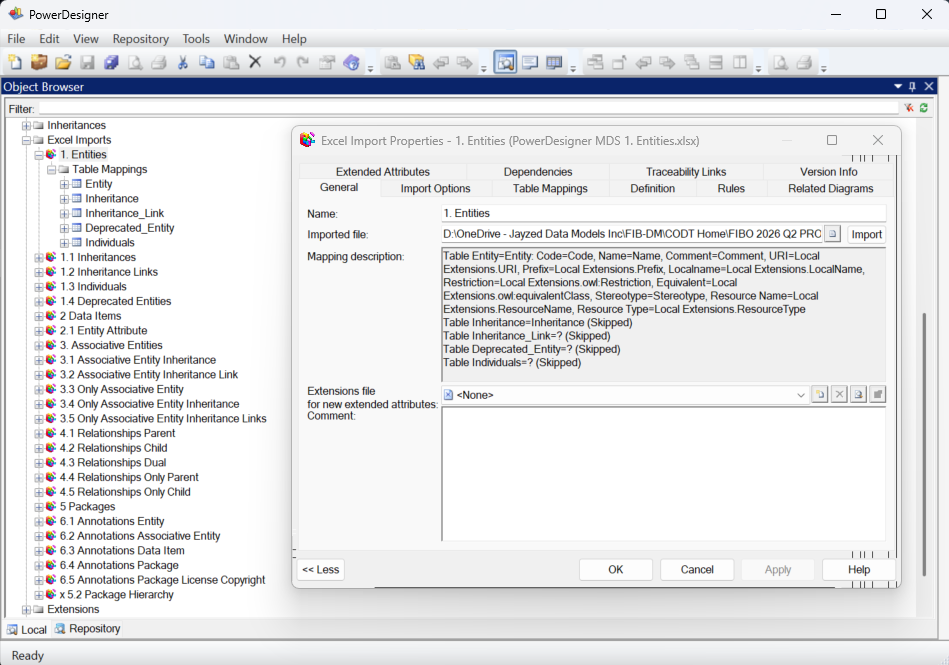
Task: Click into the Object Browser Filter field
Action: tap(468, 109)
